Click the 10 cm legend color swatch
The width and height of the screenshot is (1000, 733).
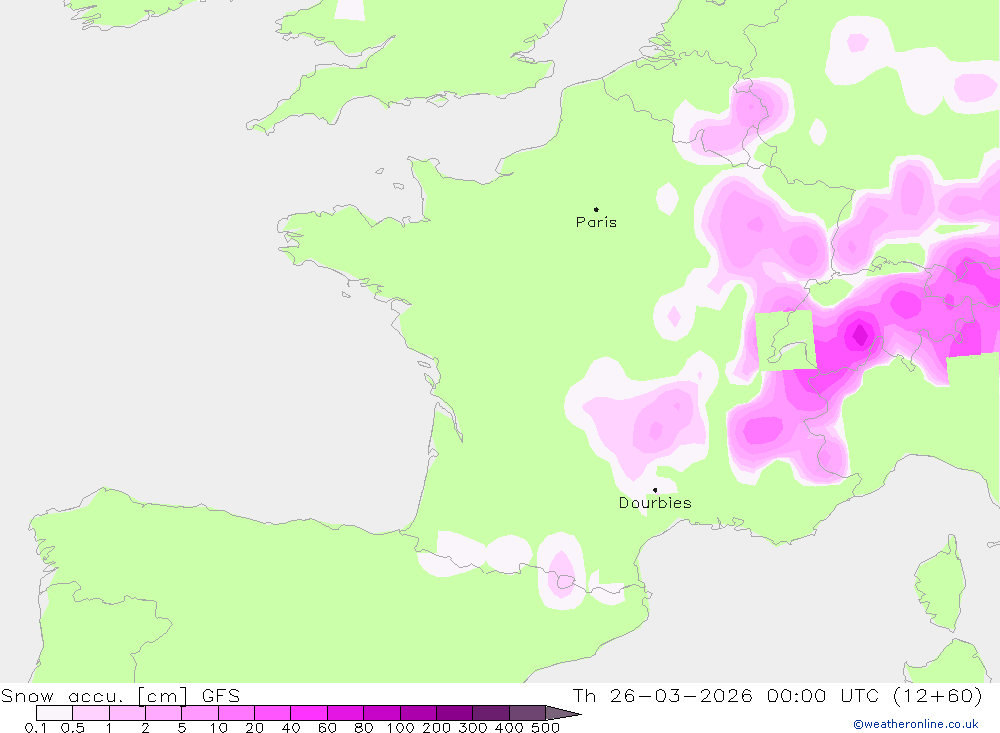pos(236,713)
